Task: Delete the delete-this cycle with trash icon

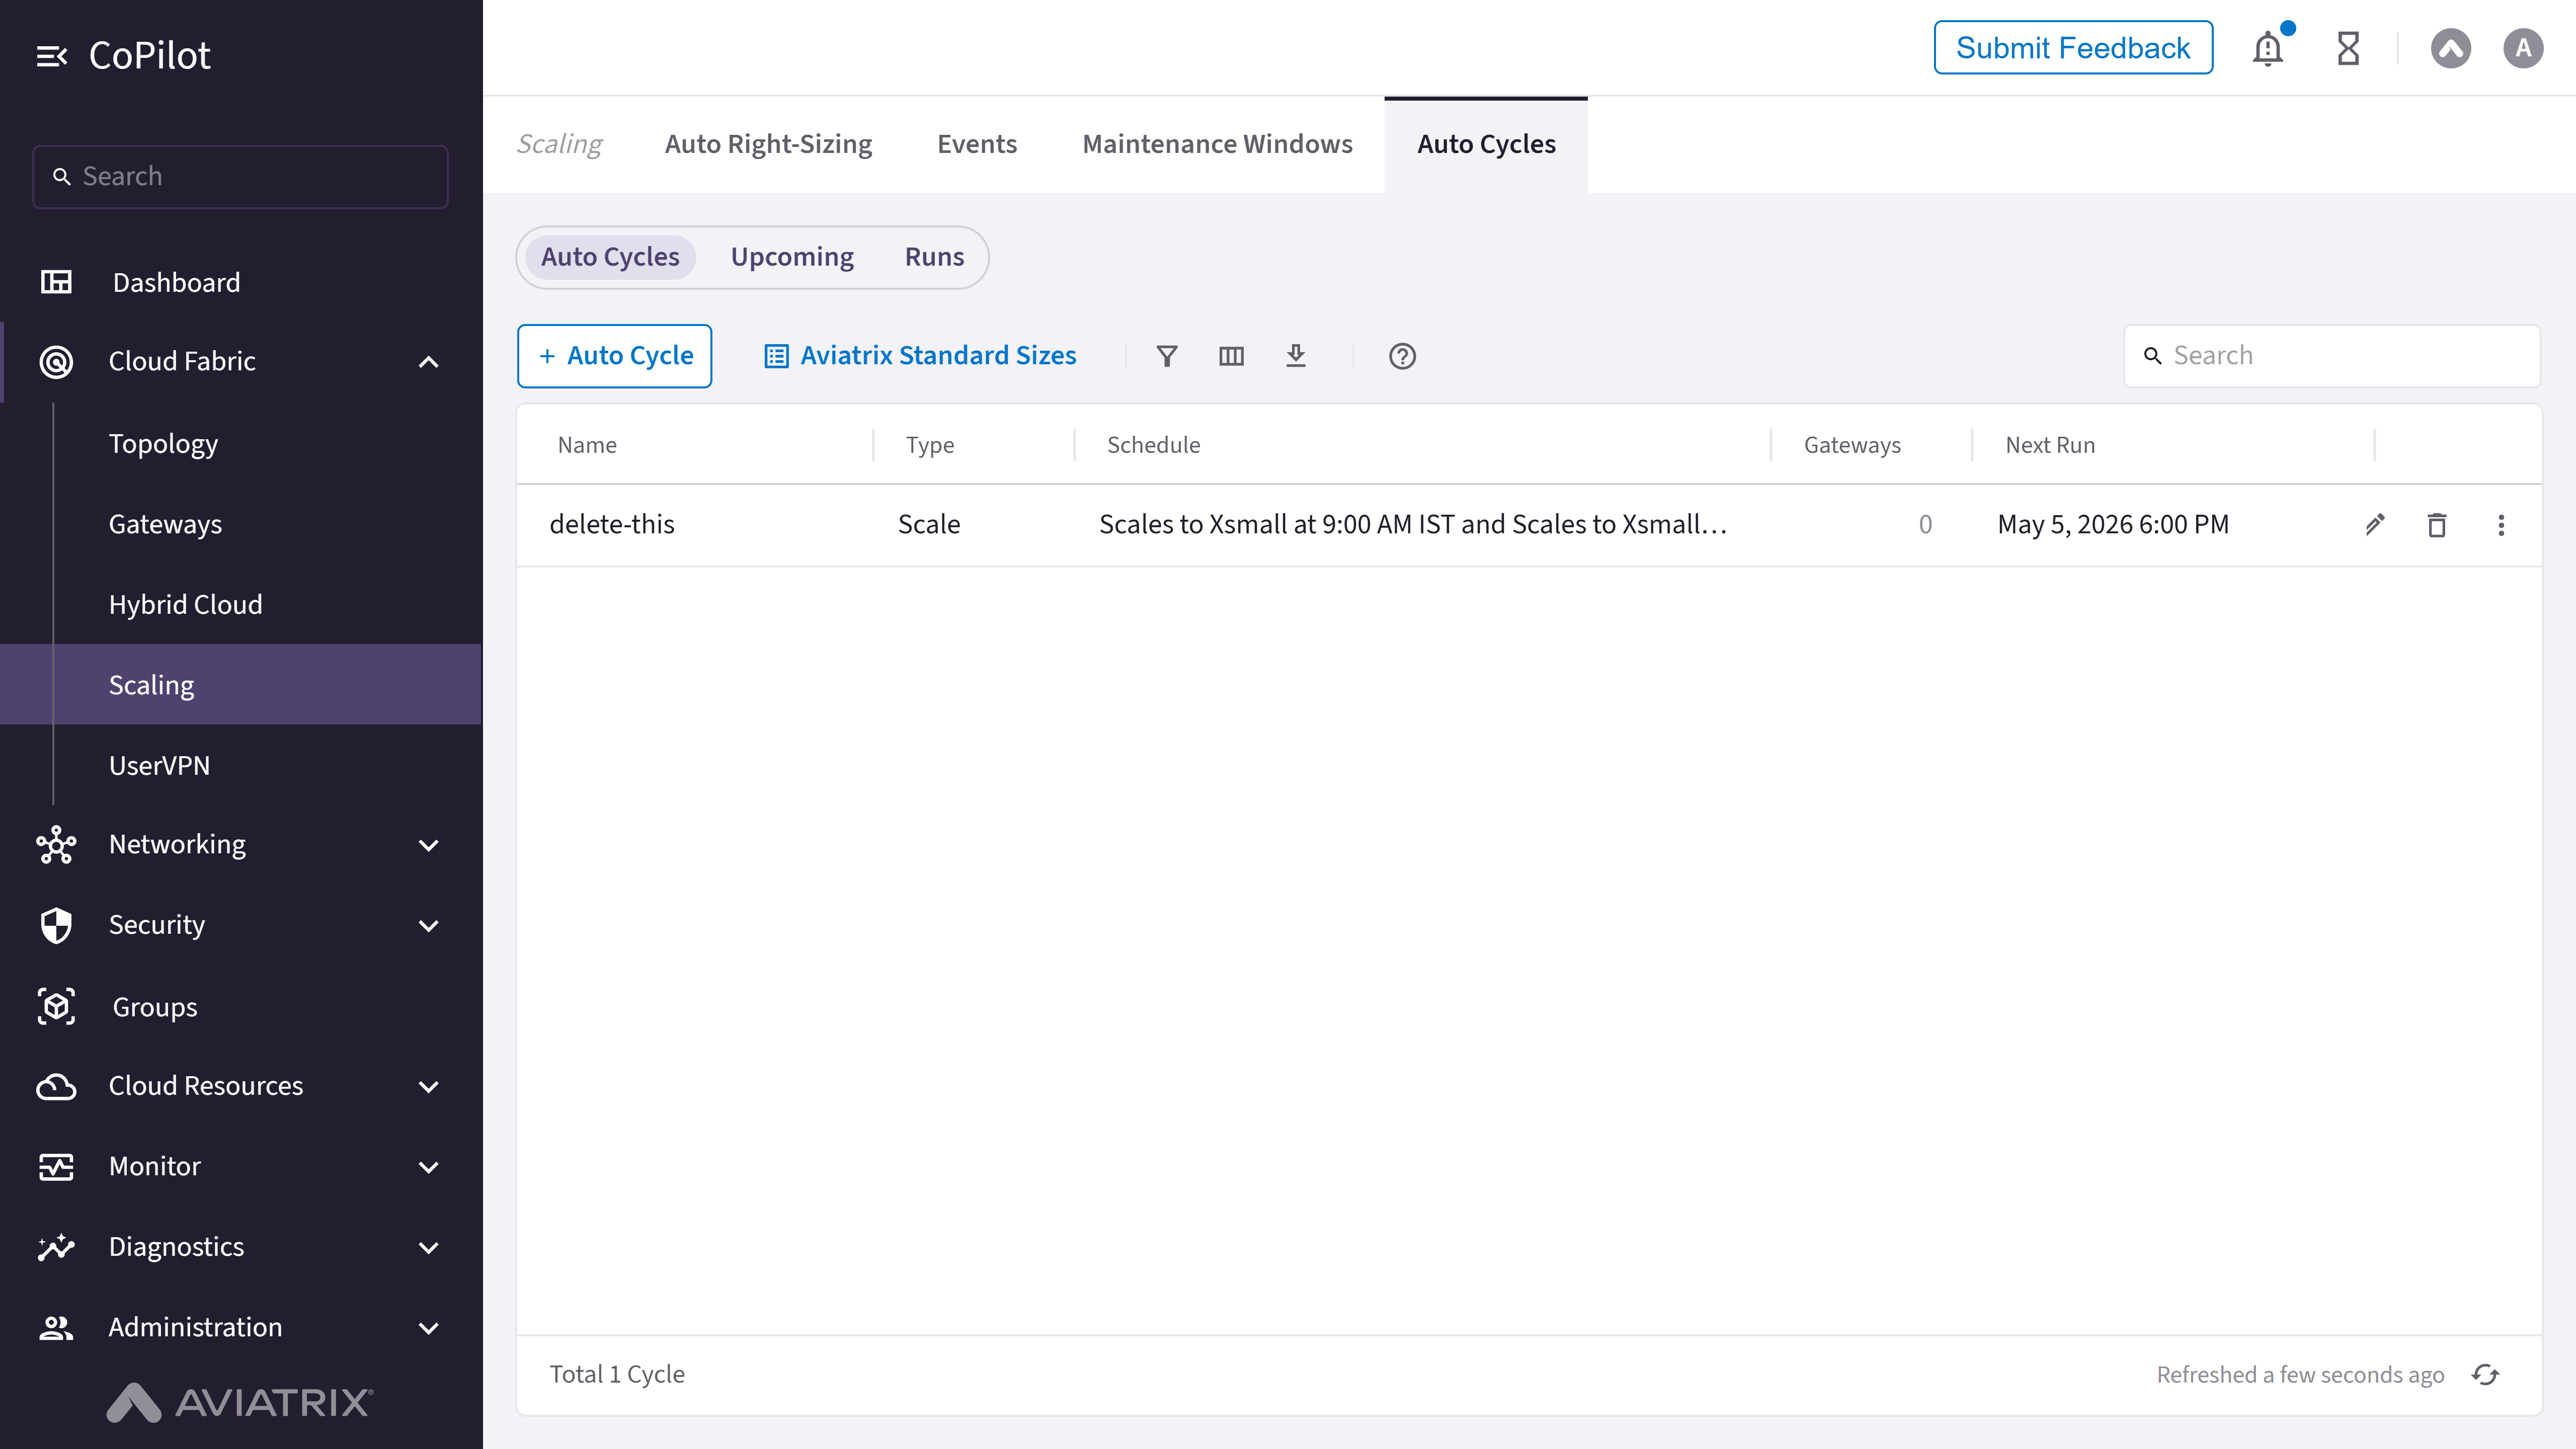Action: click(x=2437, y=525)
